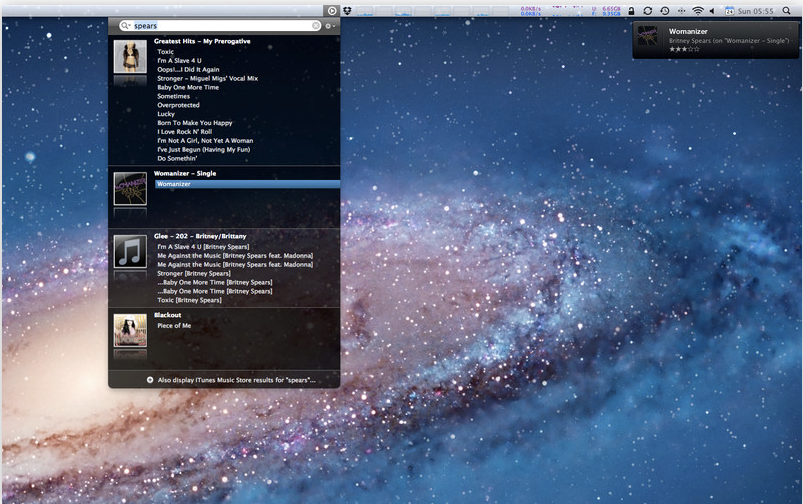
Task: Play "Baby One More Time" from Greatest Hits
Action: click(188, 88)
